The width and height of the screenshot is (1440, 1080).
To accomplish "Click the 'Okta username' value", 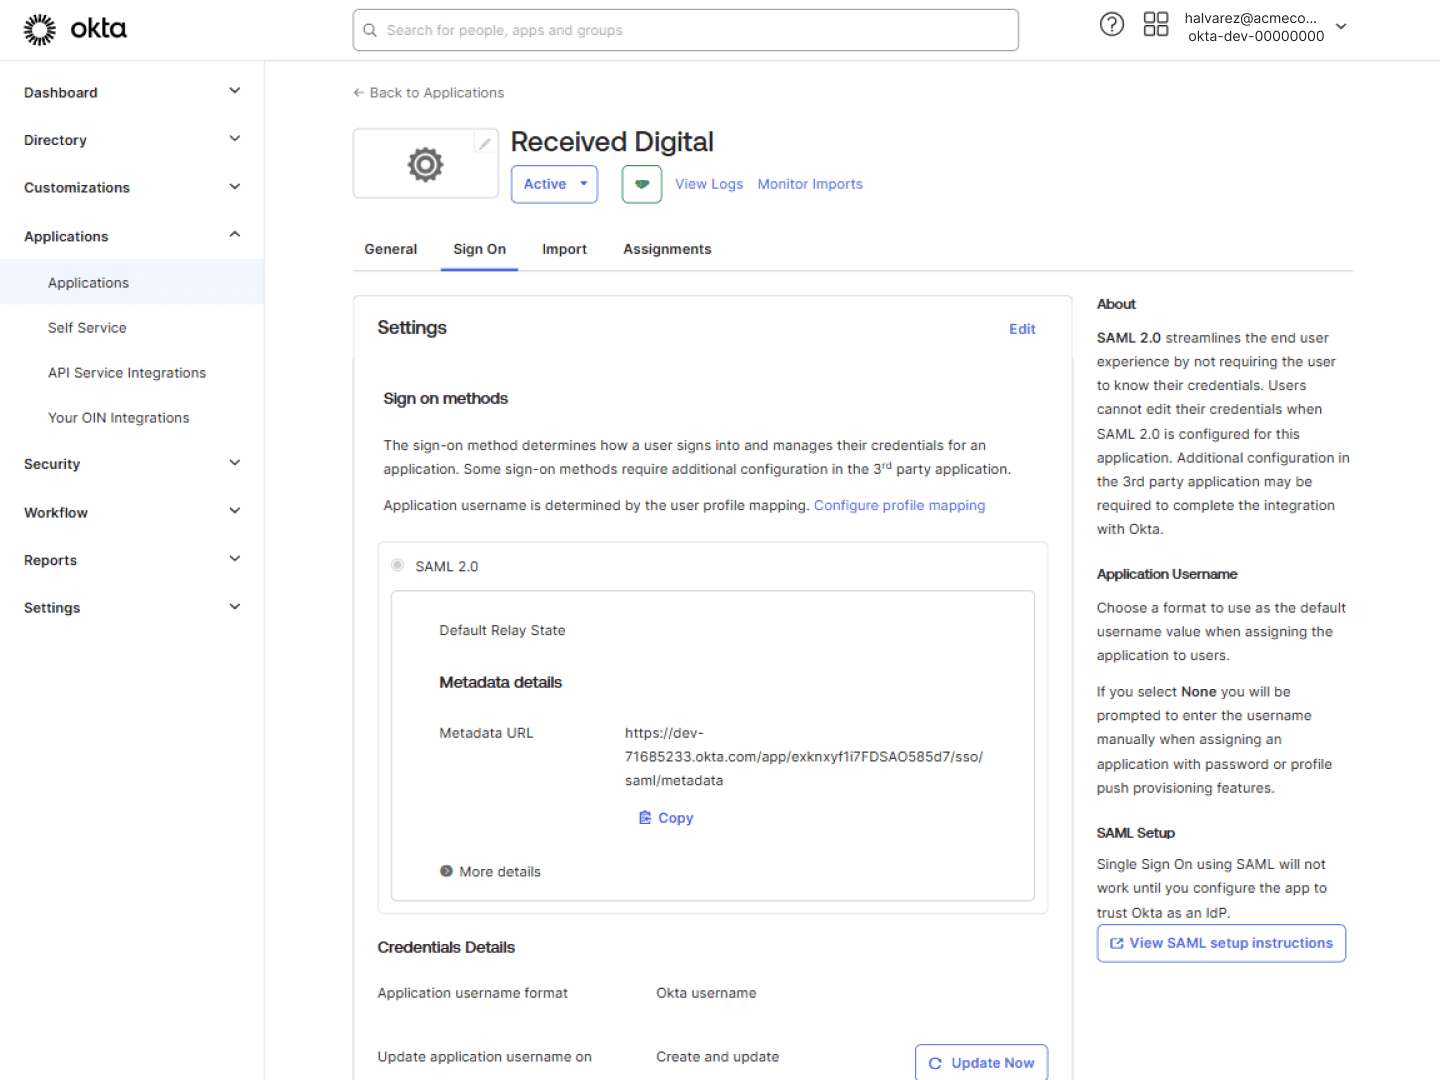I will (x=706, y=993).
